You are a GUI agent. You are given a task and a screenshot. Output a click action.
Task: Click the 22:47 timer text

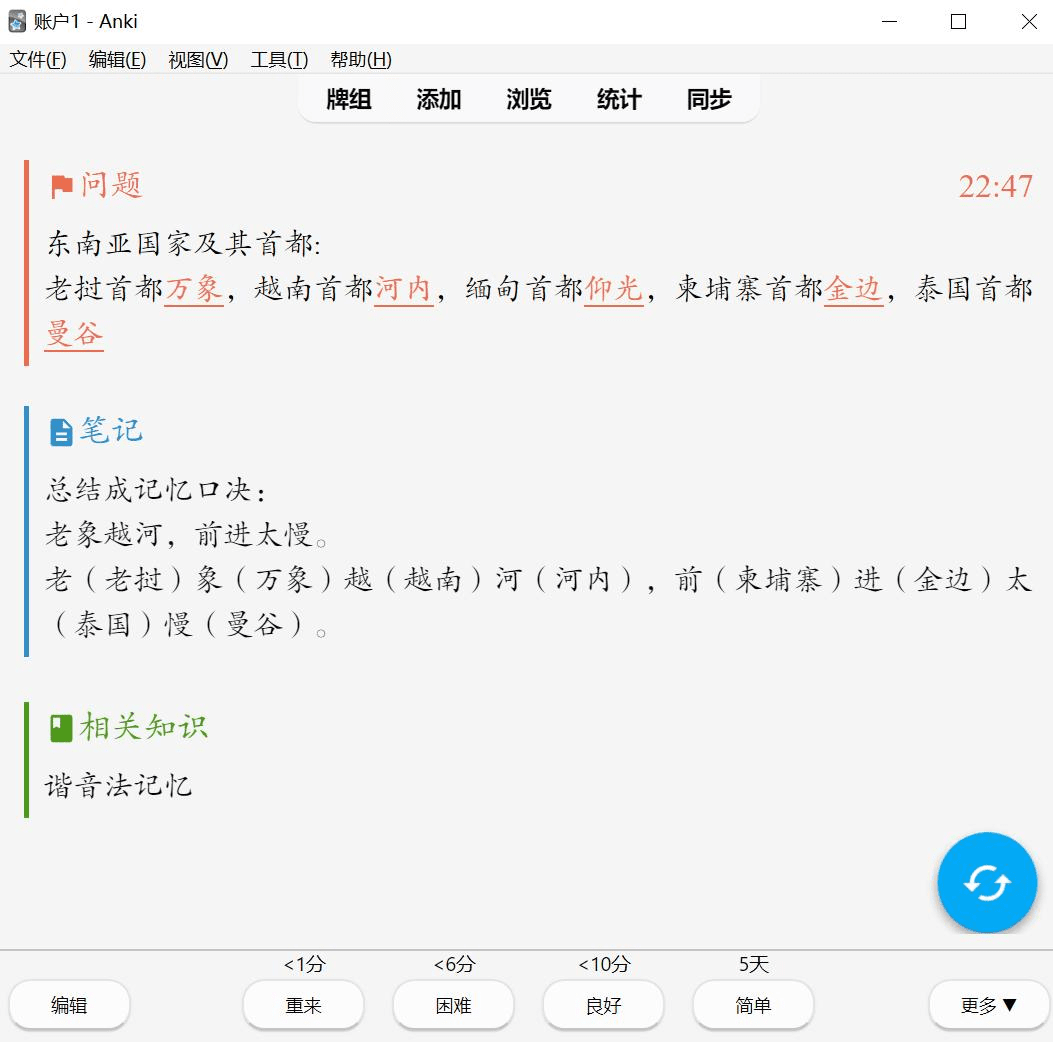(x=995, y=187)
